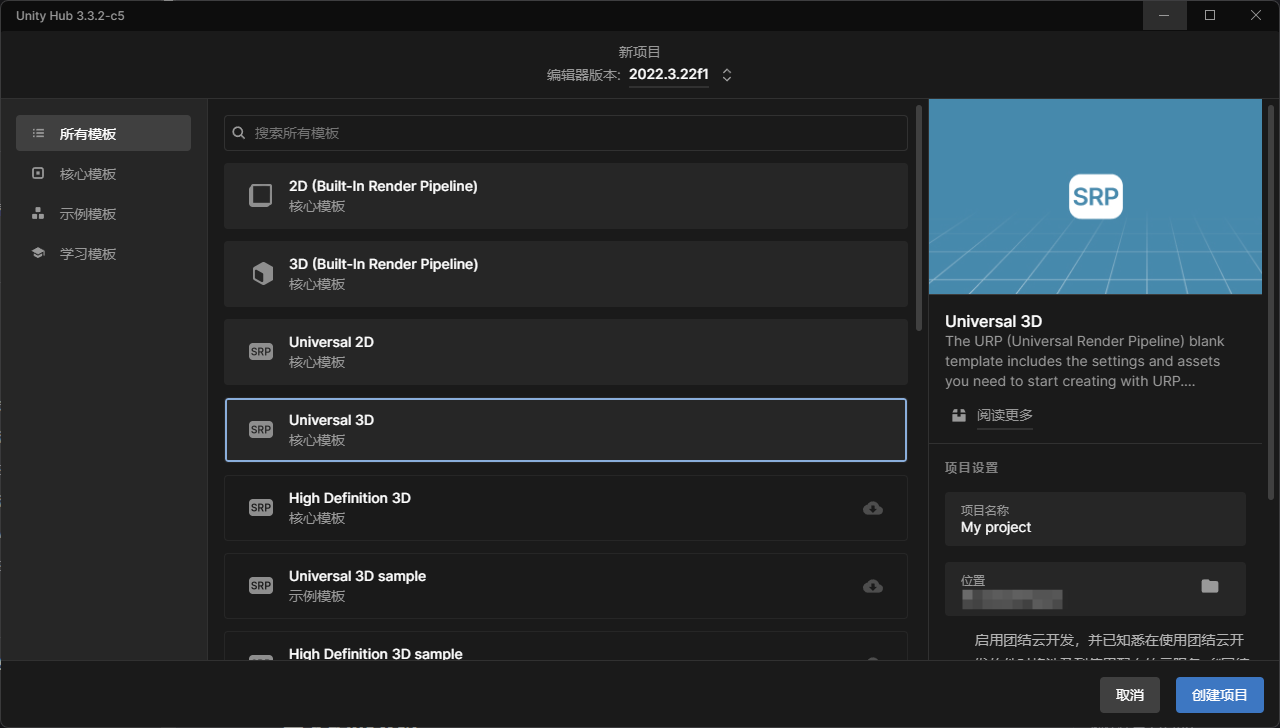The height and width of the screenshot is (728, 1280).
Task: Open the 阅读更多 link
Action: (1005, 415)
